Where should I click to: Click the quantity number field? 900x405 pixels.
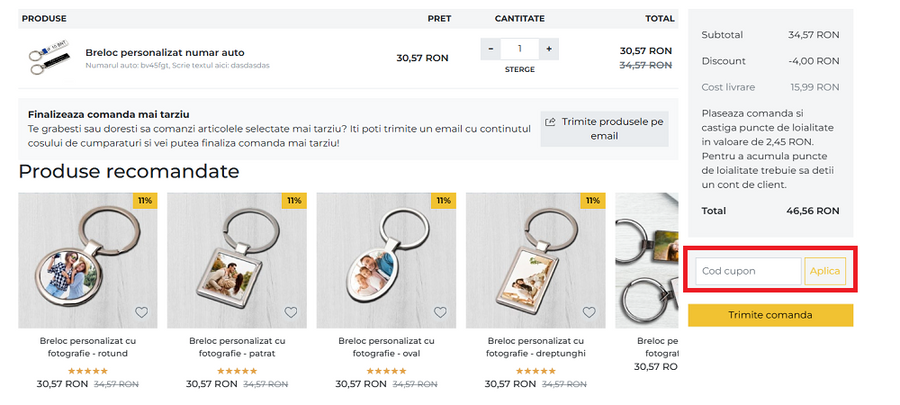pos(520,49)
